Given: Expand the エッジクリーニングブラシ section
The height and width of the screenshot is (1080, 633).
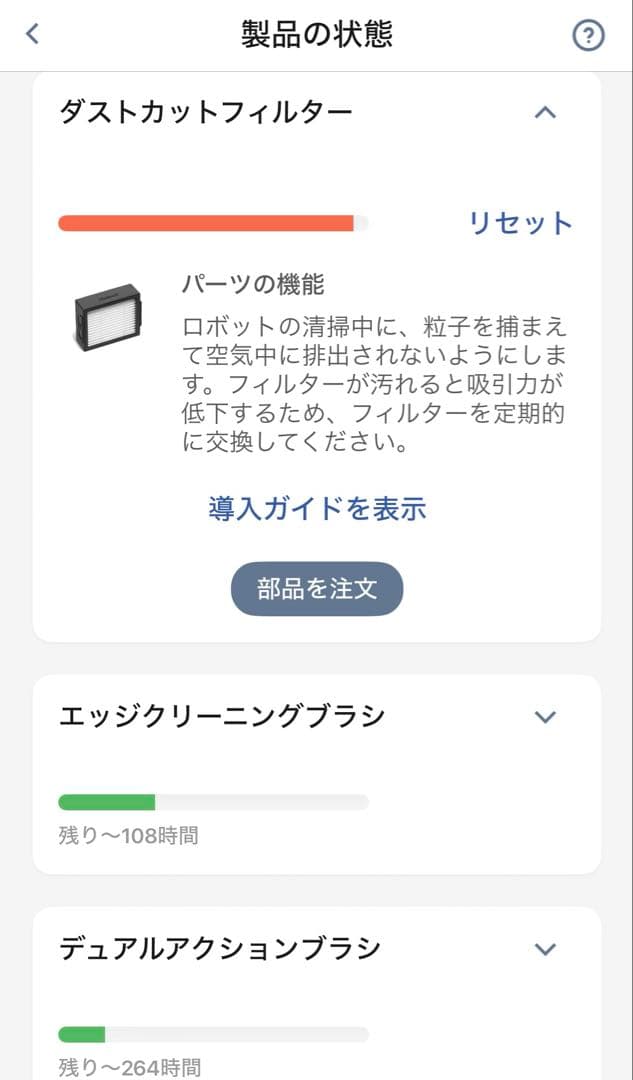Looking at the screenshot, I should pos(546,716).
